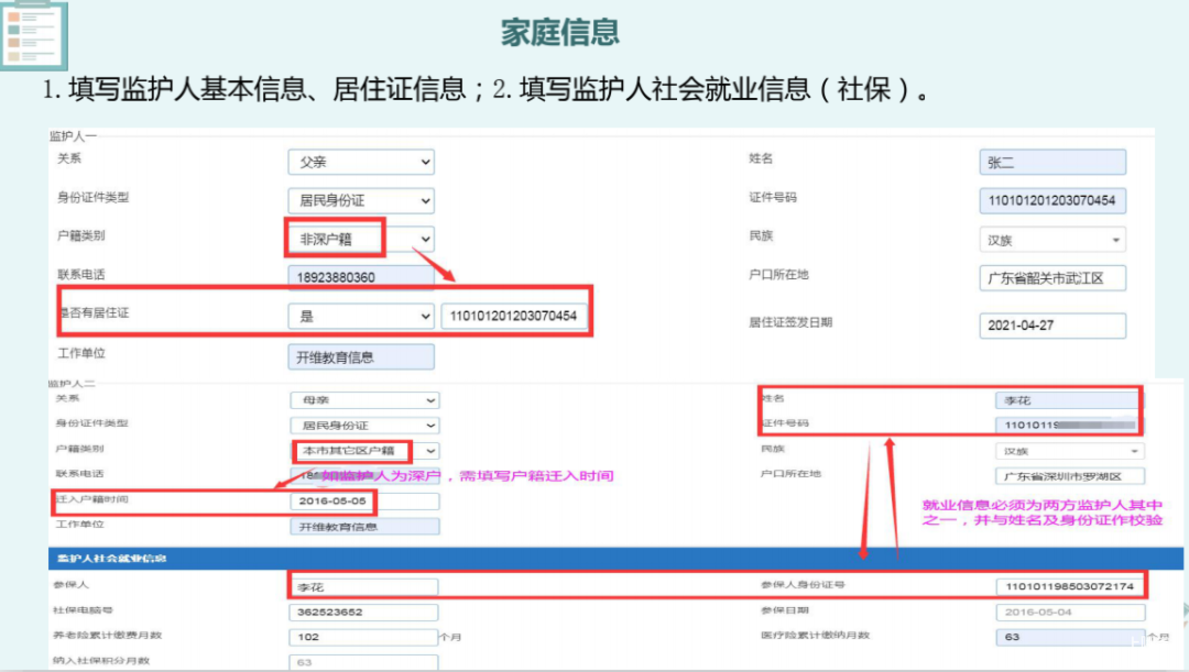Open guardian two's 身份证件类型 dropdown

pos(364,425)
